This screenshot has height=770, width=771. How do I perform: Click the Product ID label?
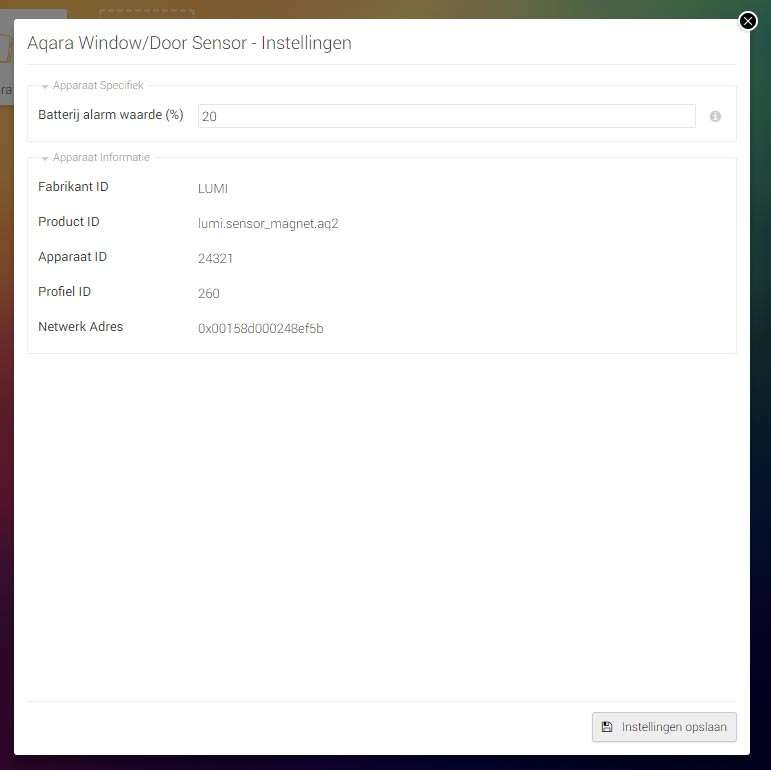[x=69, y=222]
